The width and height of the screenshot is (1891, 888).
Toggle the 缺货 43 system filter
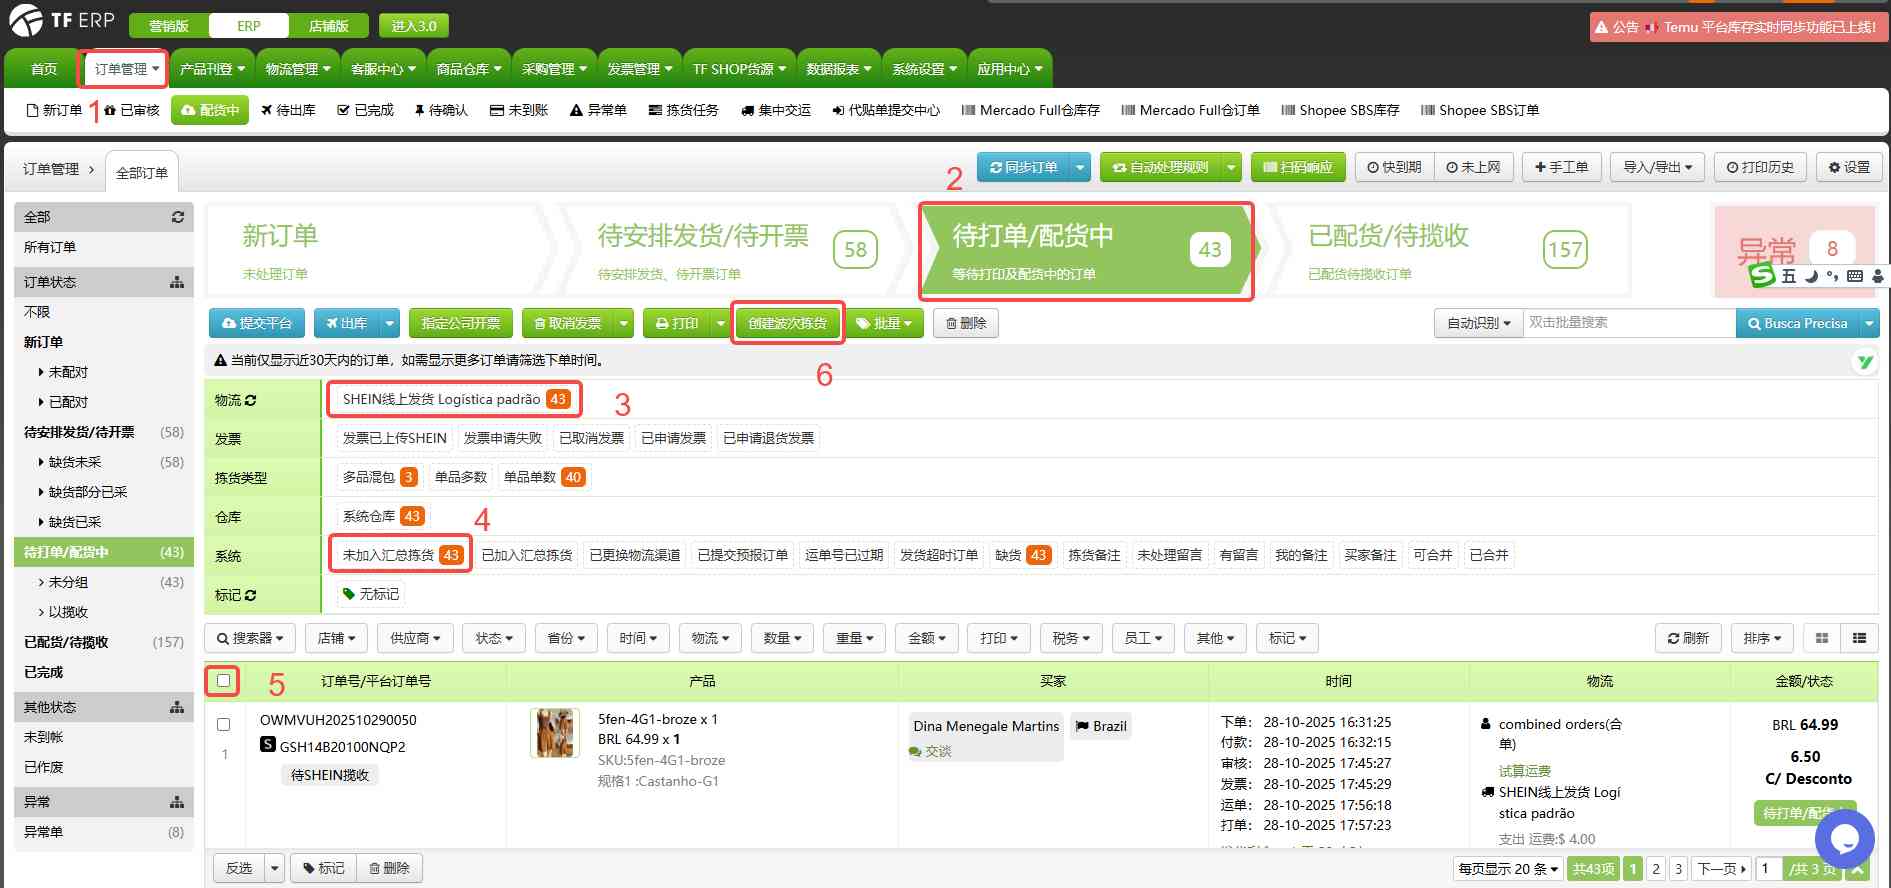pos(1022,555)
